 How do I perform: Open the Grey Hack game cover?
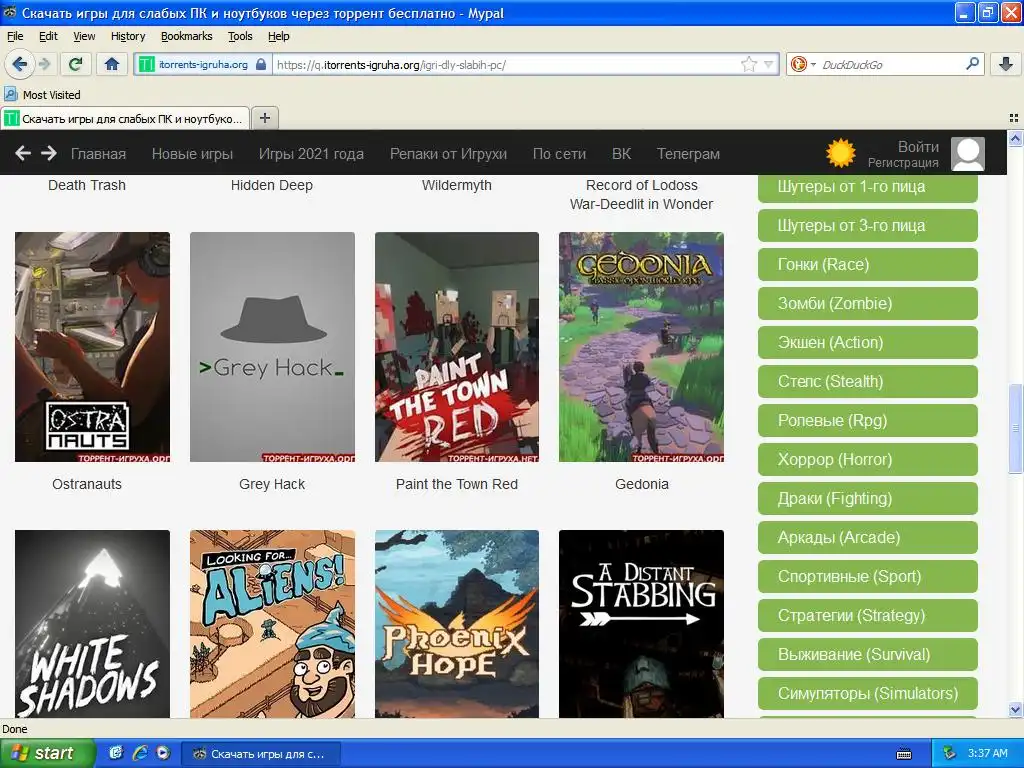(x=272, y=347)
